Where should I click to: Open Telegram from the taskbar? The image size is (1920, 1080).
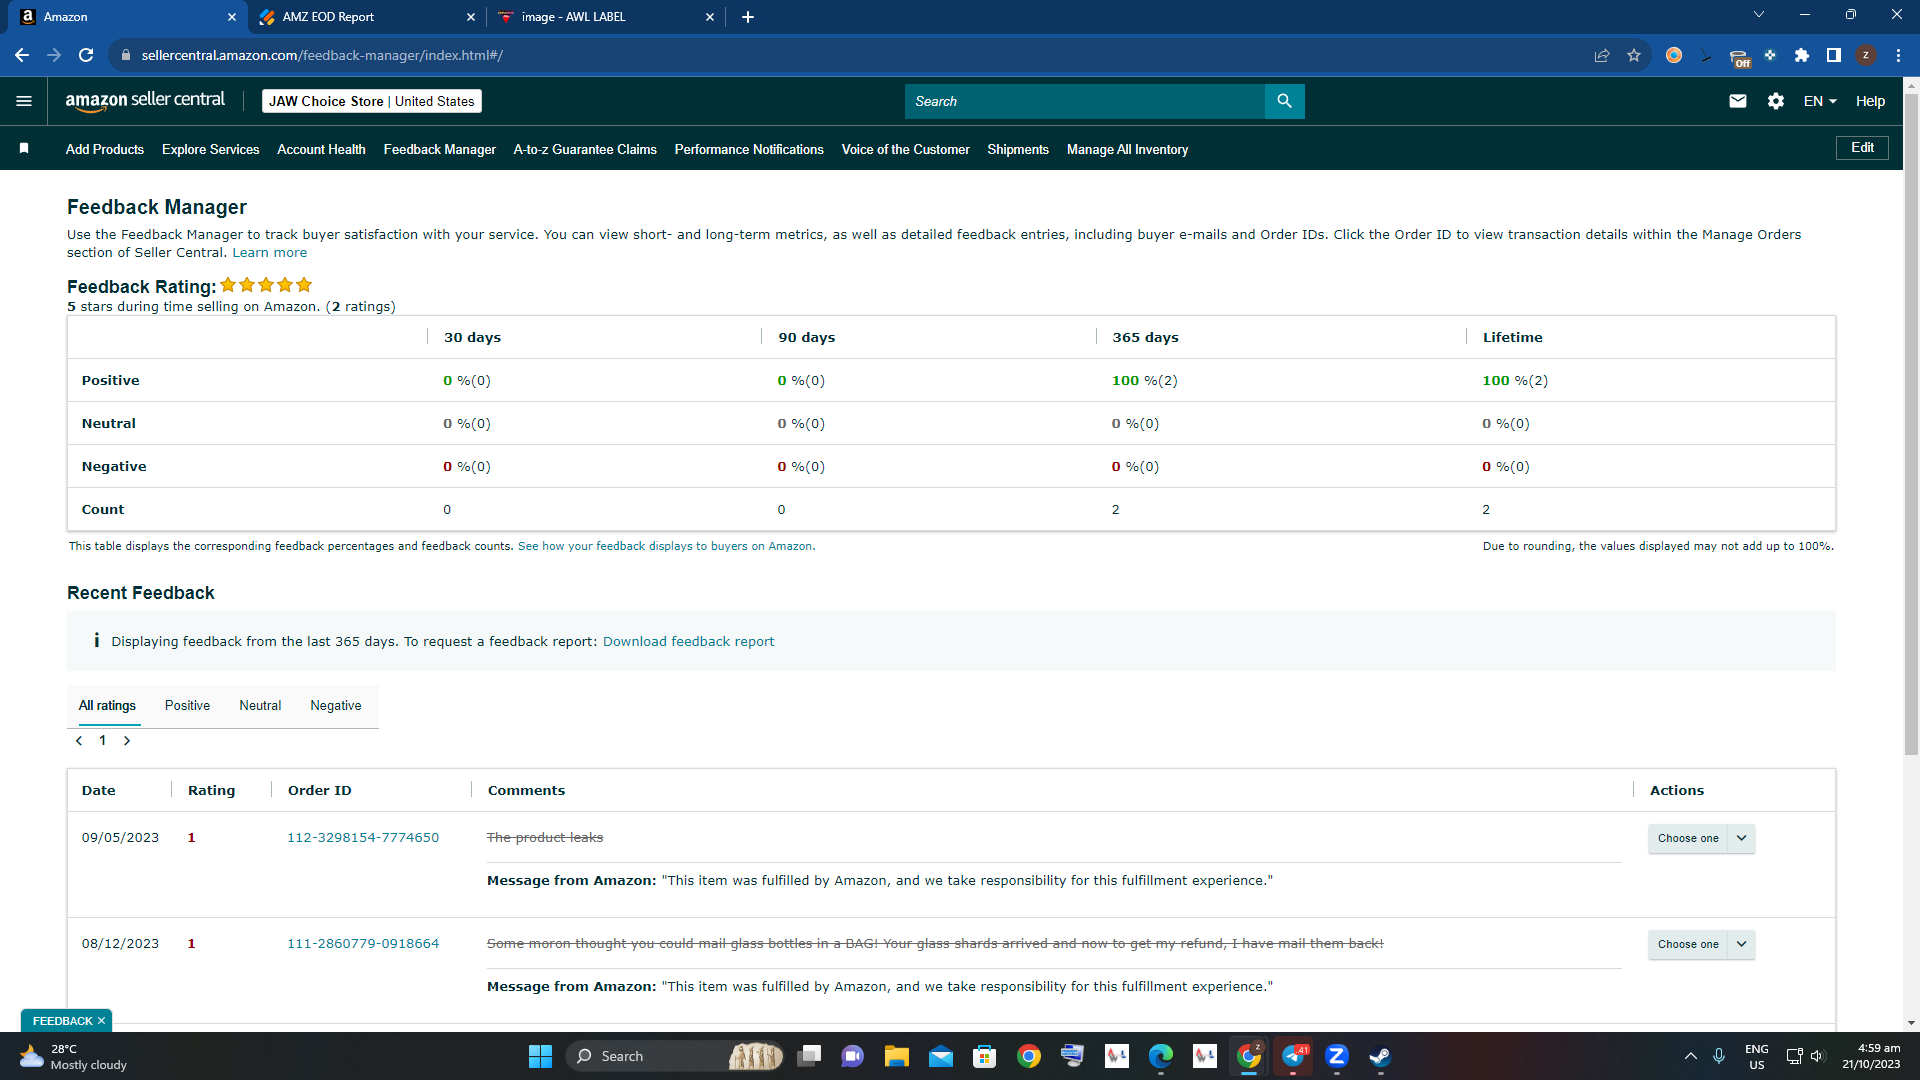(x=1294, y=1056)
